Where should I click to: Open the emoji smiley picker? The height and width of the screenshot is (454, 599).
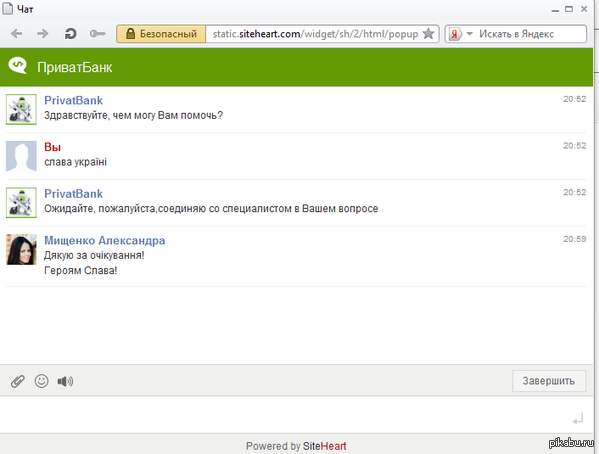(x=41, y=381)
